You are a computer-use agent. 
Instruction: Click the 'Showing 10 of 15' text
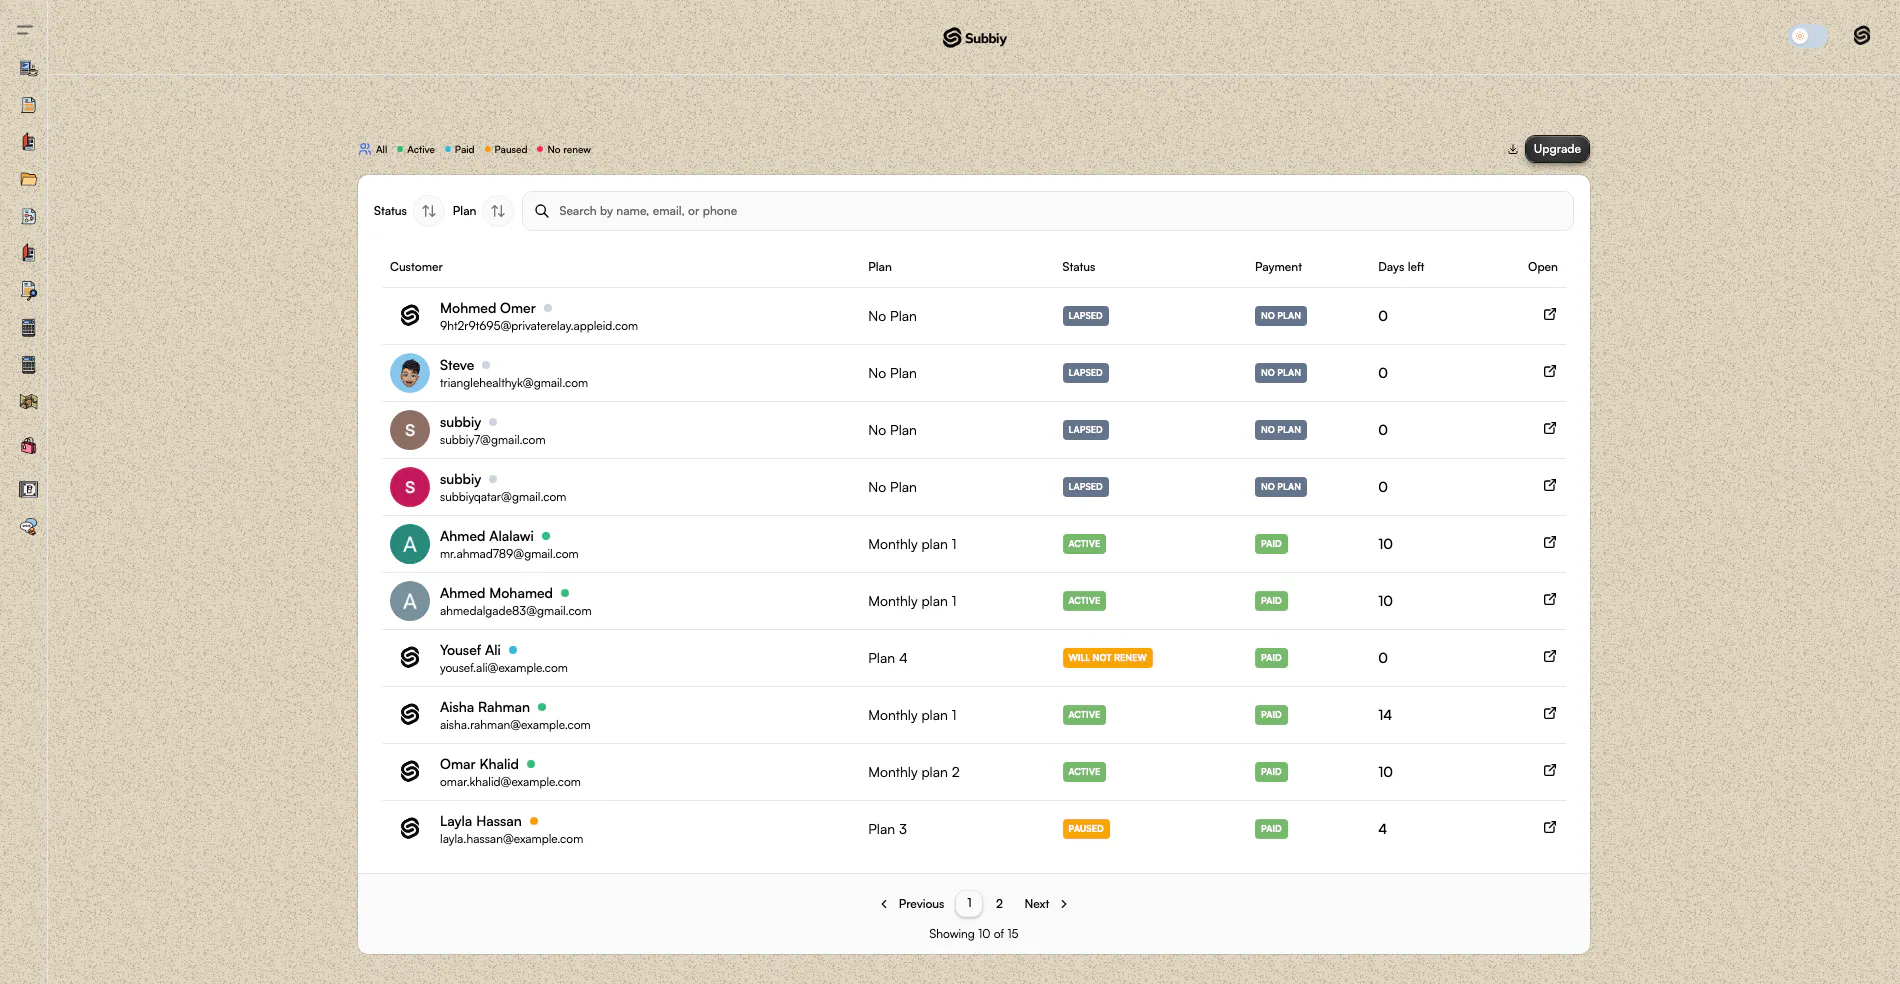point(973,934)
